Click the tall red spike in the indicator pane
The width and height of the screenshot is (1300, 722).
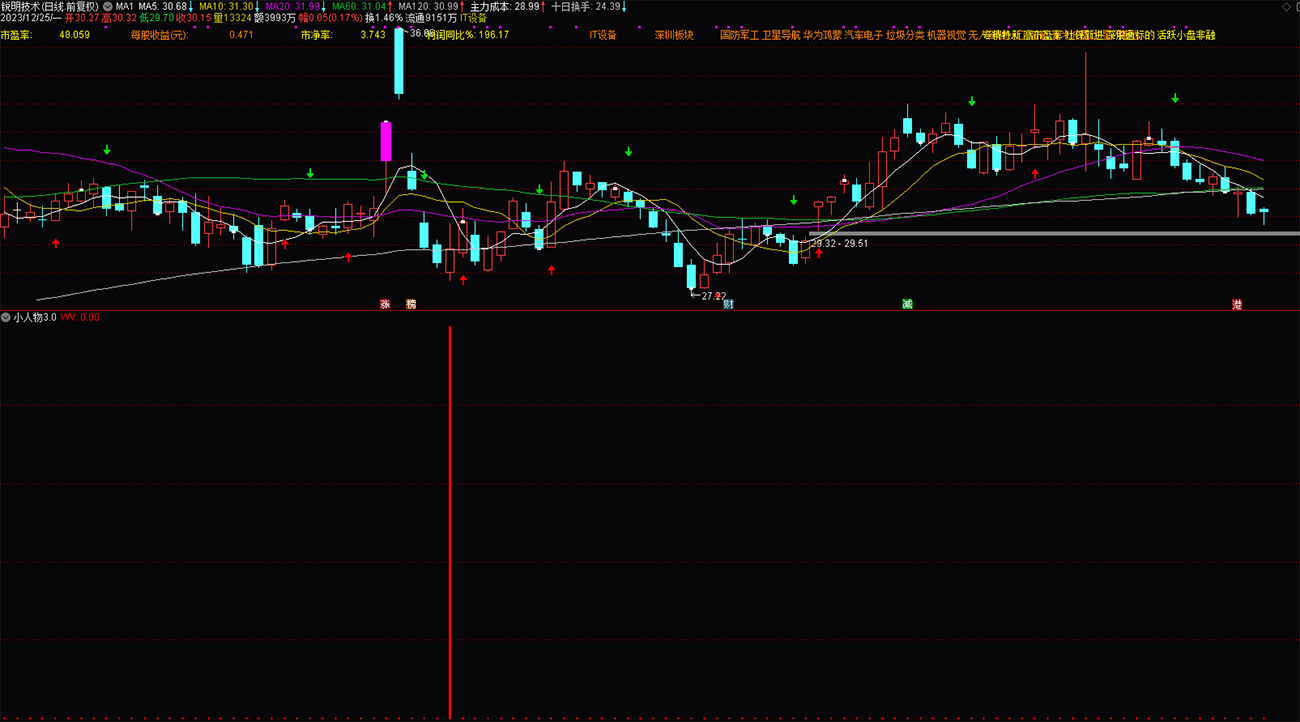[x=450, y=523]
